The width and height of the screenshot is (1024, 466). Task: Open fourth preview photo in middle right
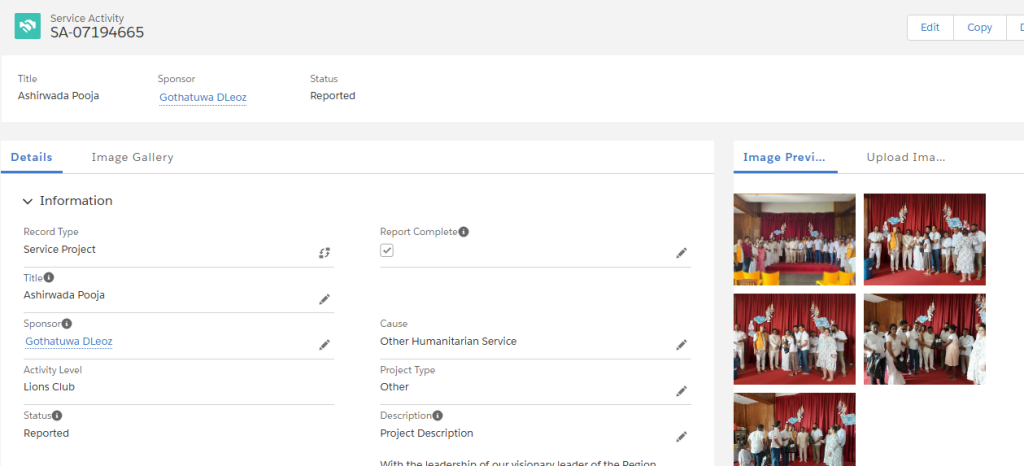[925, 339]
